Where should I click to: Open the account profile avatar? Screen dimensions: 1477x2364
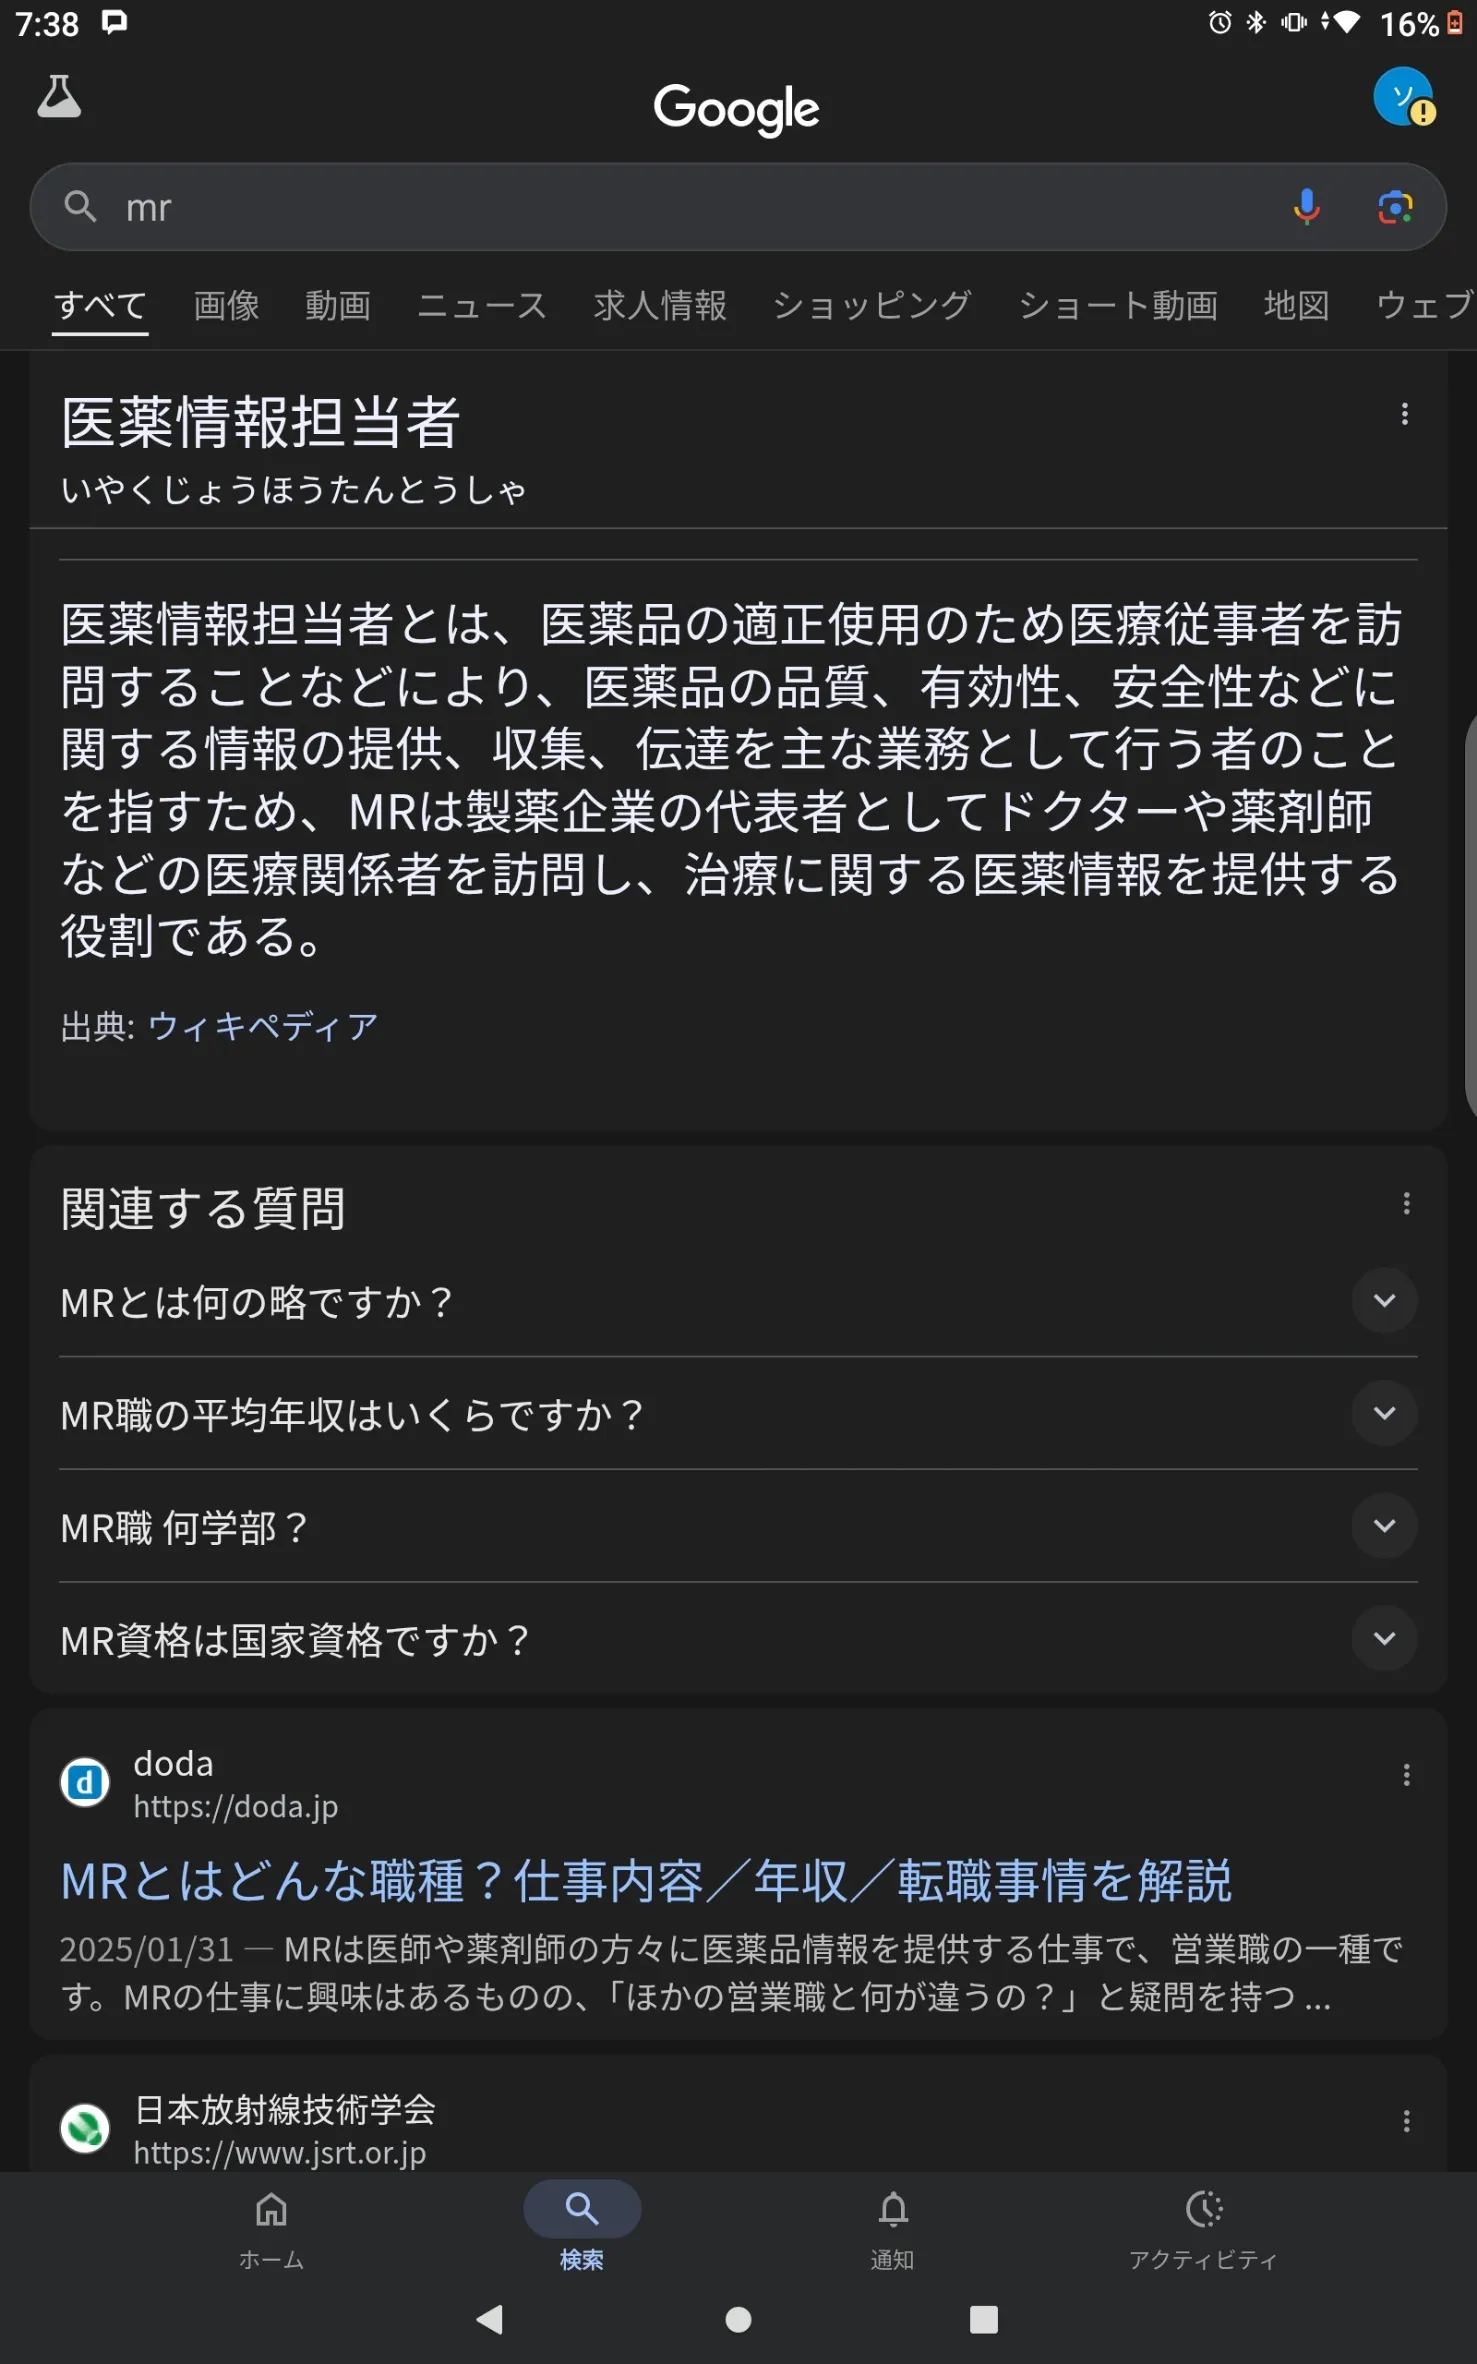1403,97
